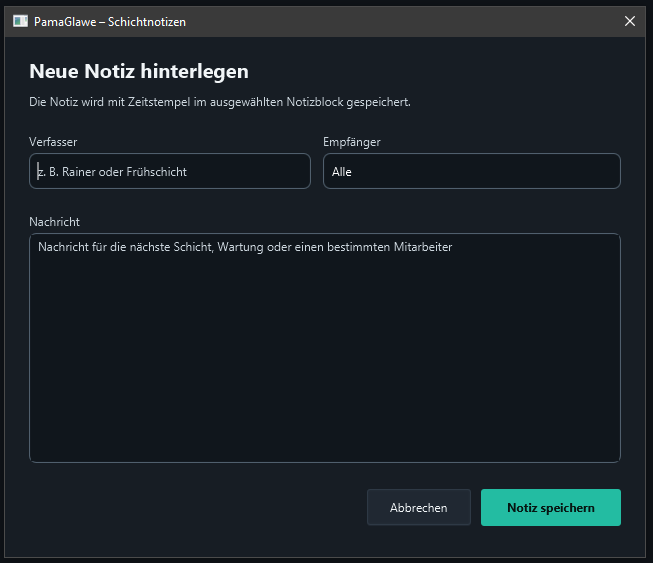The width and height of the screenshot is (653, 563).
Task: Click the Nachricht label
Action: [x=54, y=222]
